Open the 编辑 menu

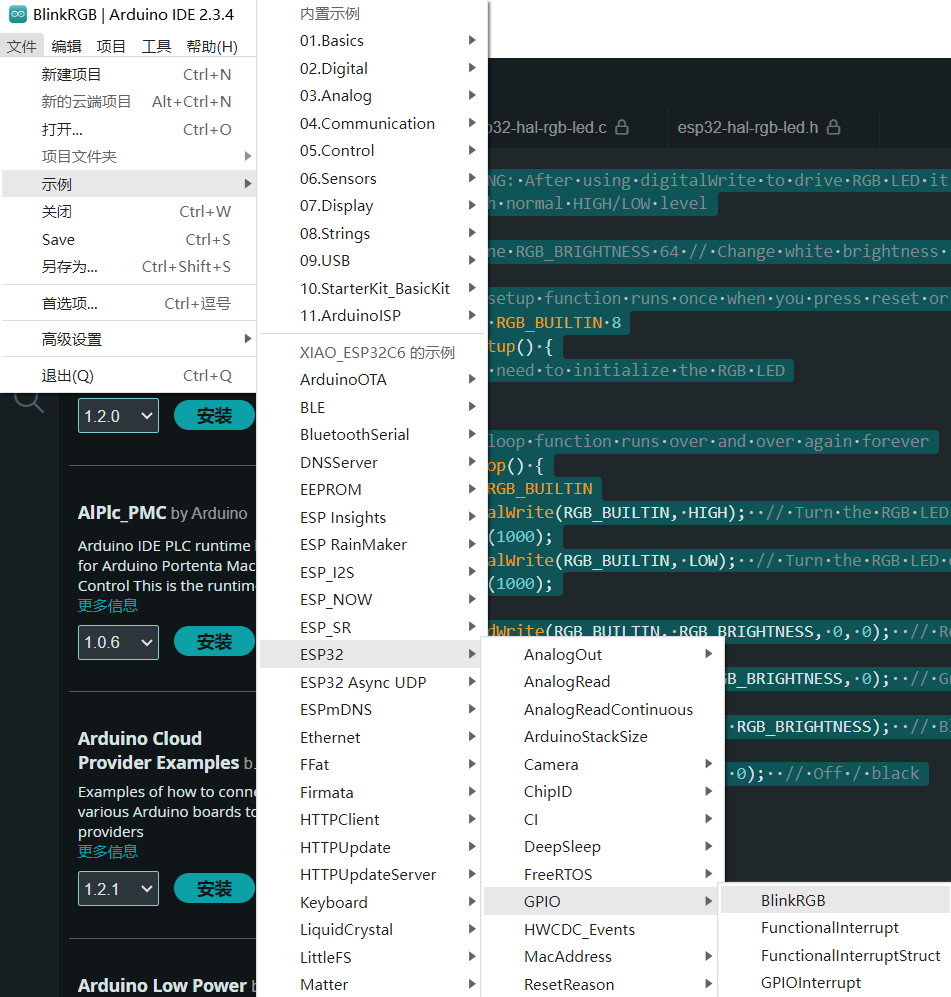click(66, 46)
